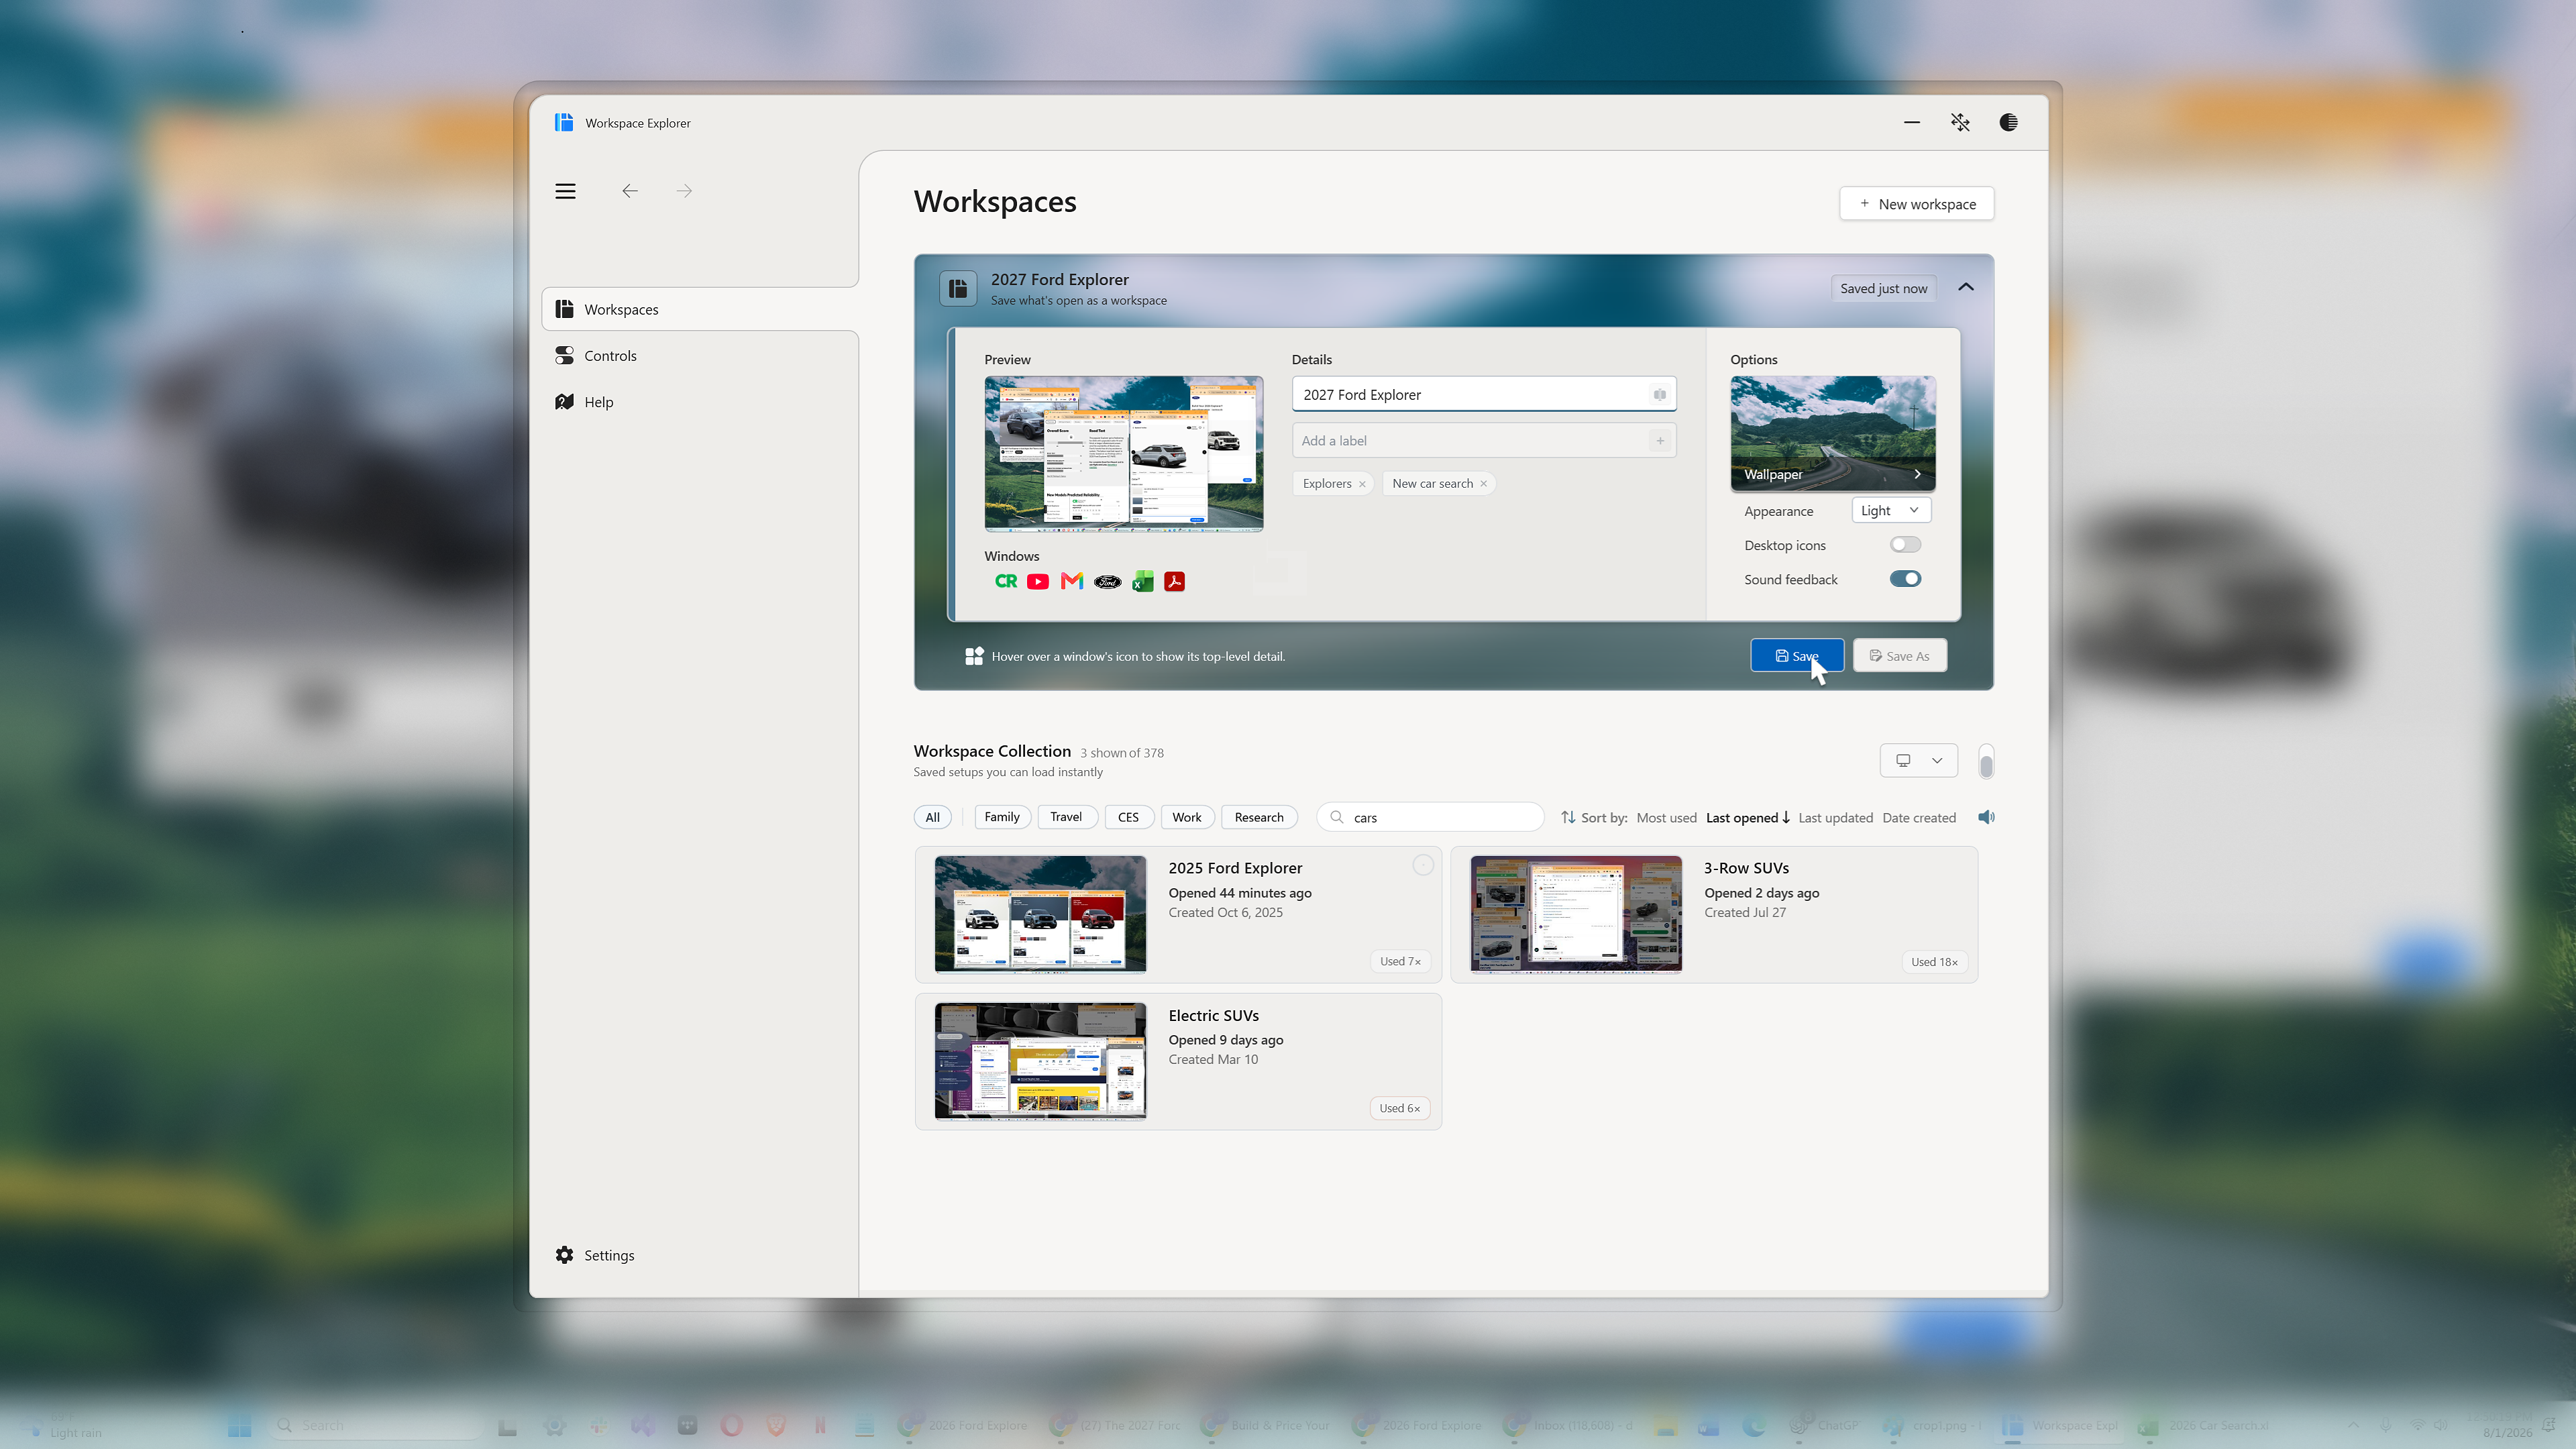Open the display view dropdown in Workspace Collection
This screenshot has width=2576, height=1449.
pyautogui.click(x=1919, y=760)
